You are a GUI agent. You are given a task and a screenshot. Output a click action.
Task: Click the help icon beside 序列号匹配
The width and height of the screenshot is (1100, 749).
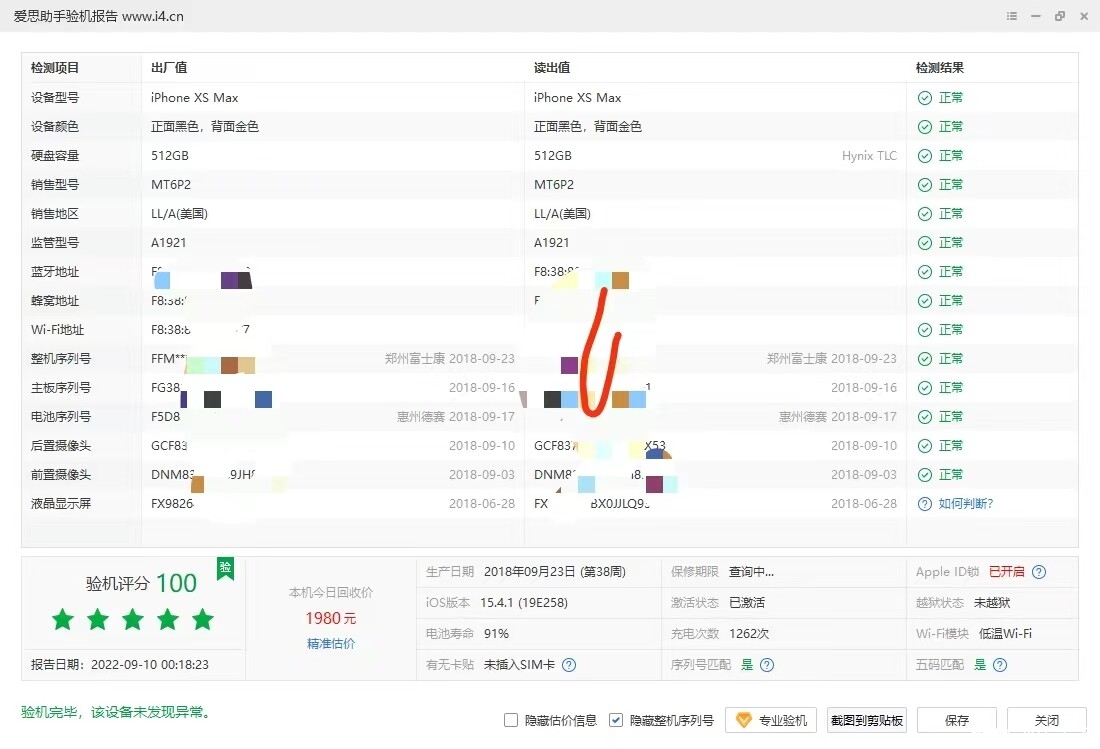(767, 665)
